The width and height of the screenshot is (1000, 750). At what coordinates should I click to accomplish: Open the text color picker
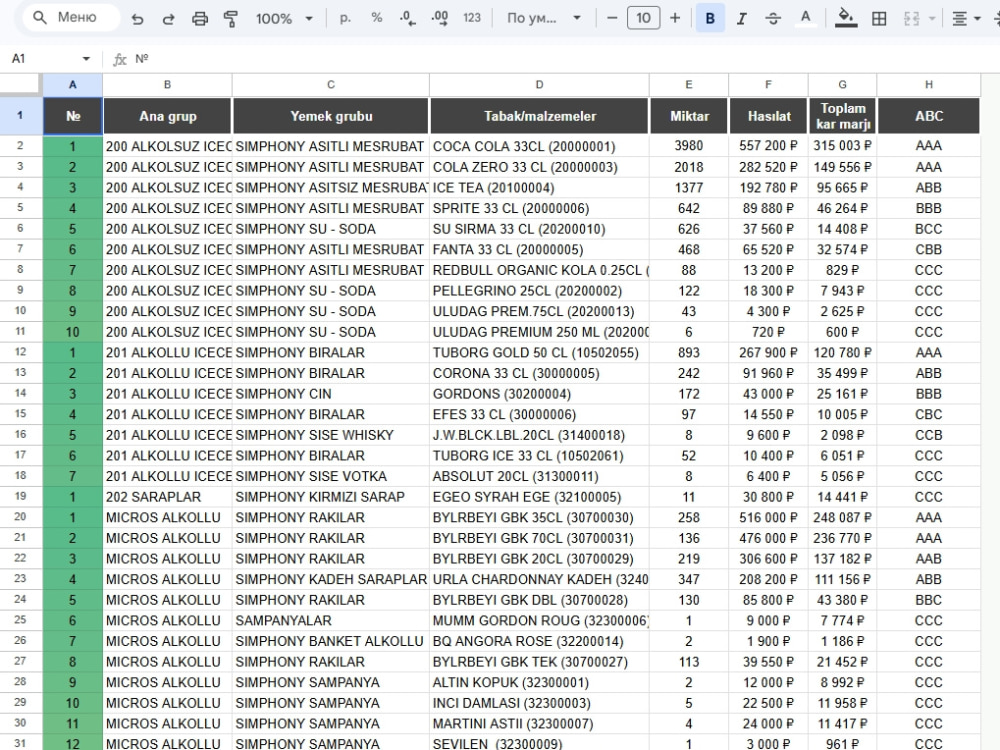point(805,18)
